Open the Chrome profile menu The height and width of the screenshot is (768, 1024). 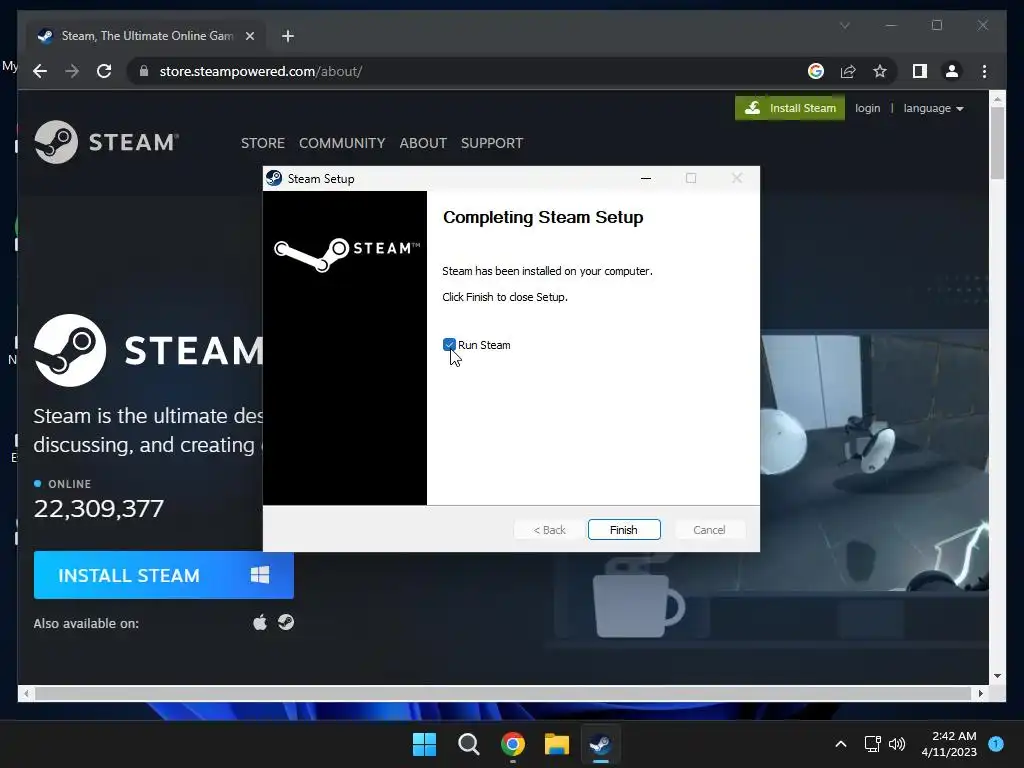coord(952,71)
